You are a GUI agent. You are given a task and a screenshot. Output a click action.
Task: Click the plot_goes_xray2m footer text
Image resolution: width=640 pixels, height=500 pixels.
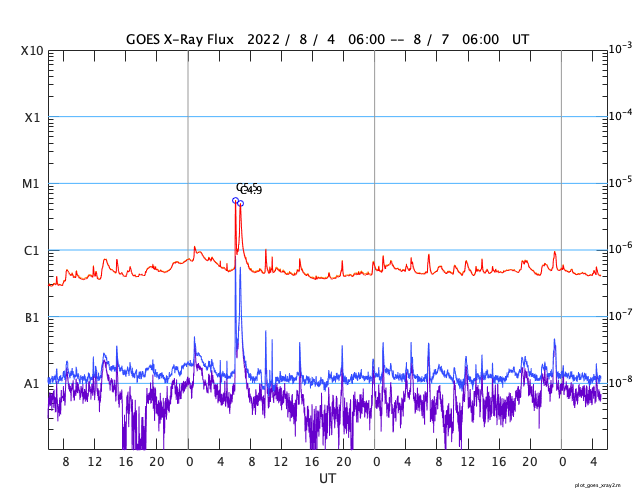click(603, 484)
